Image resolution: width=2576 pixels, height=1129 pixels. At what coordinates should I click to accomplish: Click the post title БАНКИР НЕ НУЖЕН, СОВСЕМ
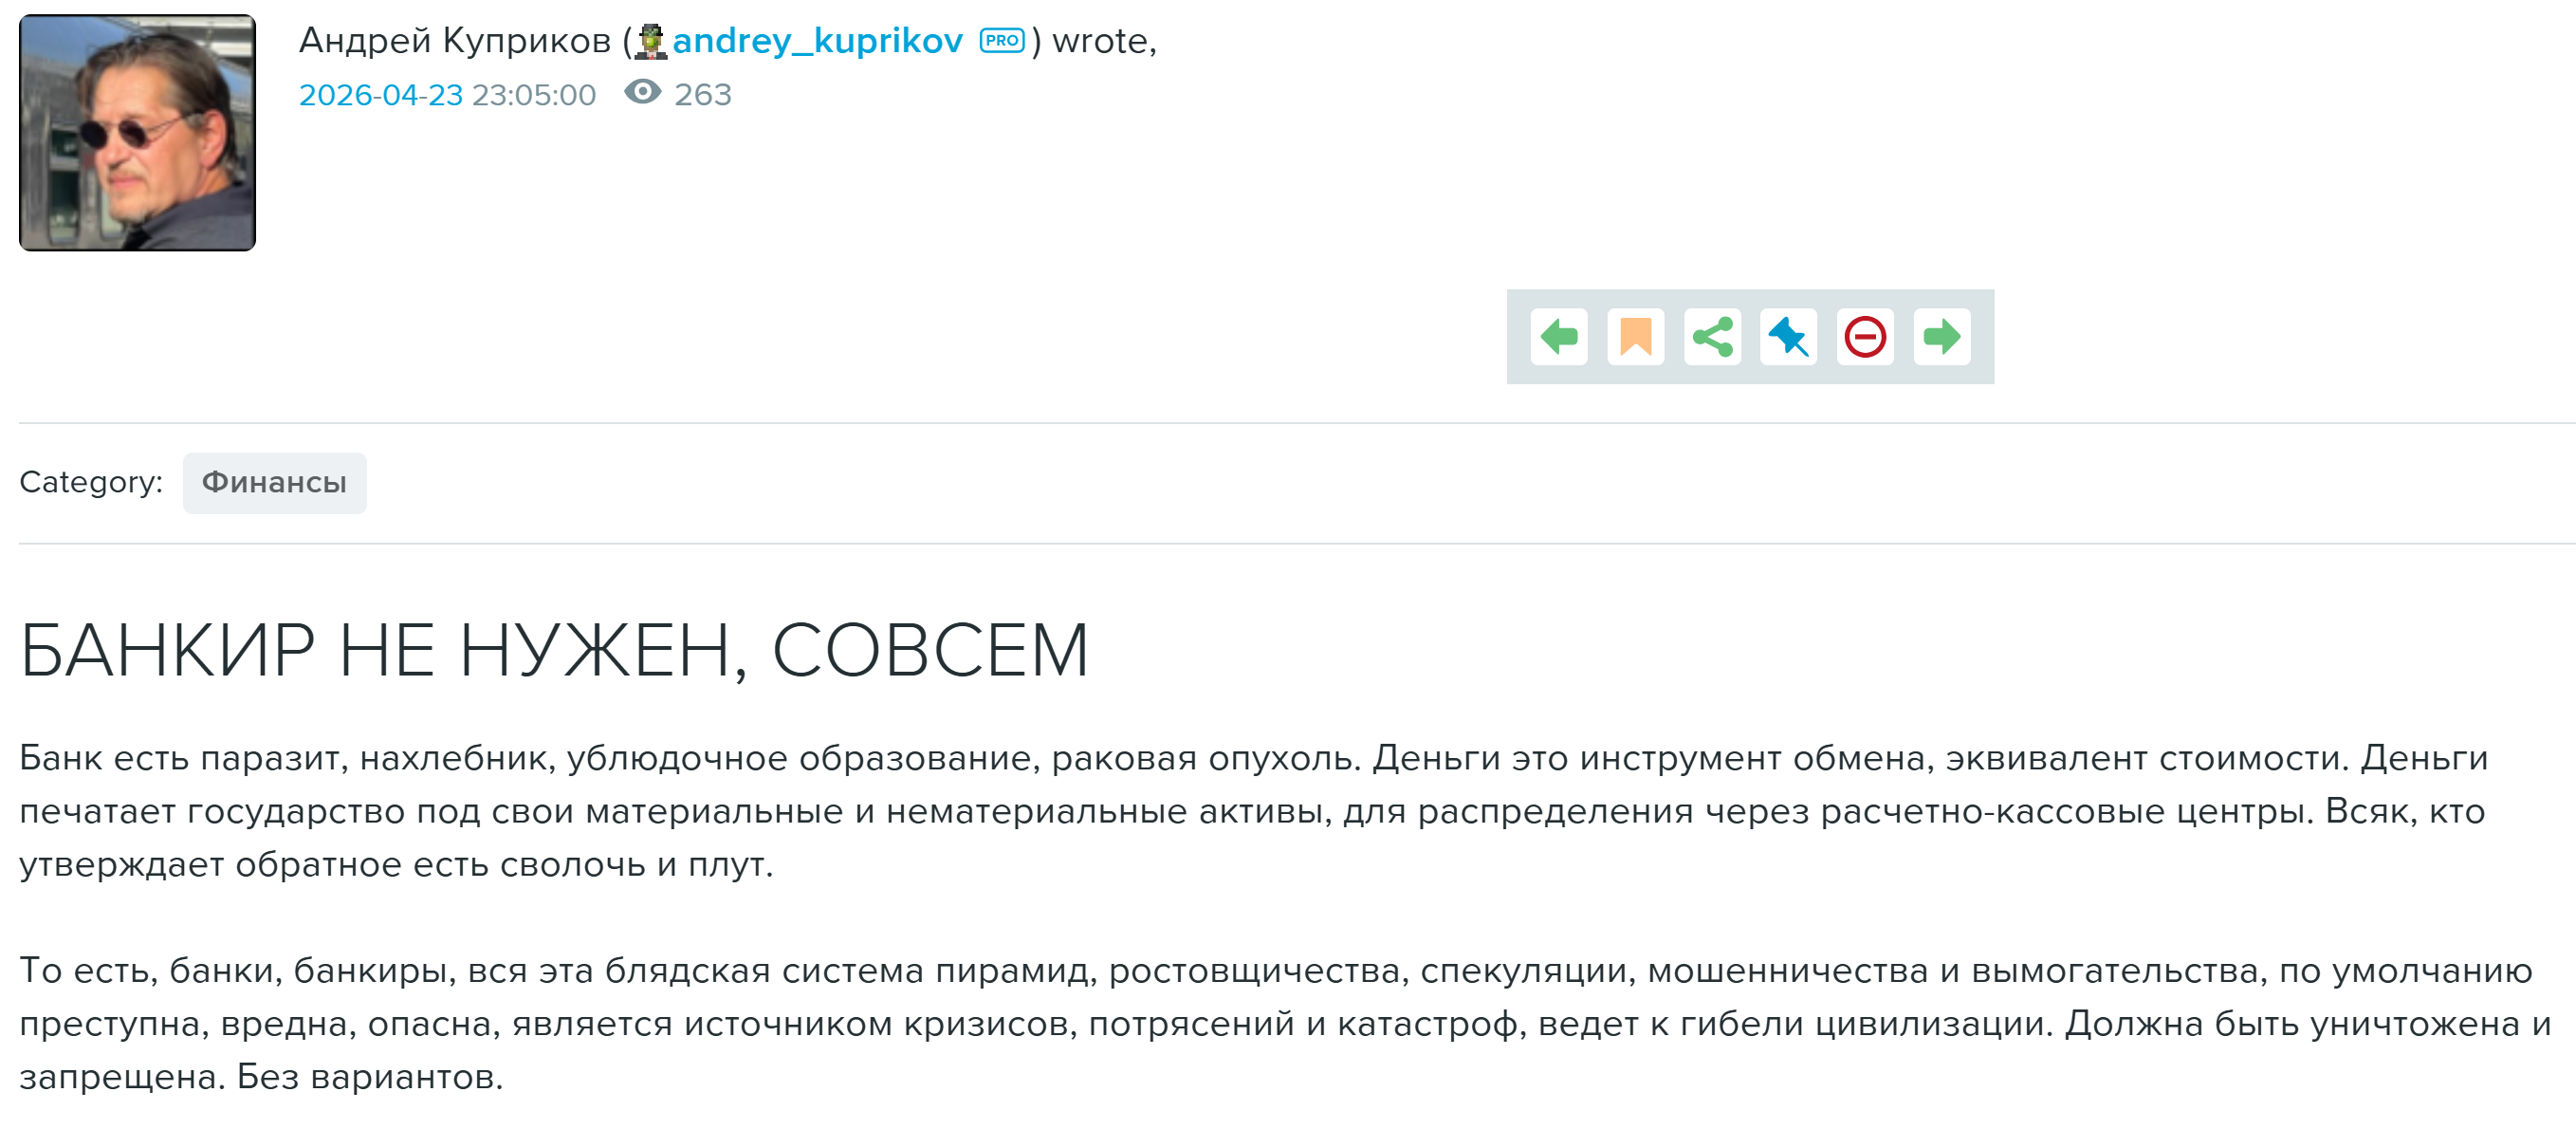tap(553, 651)
